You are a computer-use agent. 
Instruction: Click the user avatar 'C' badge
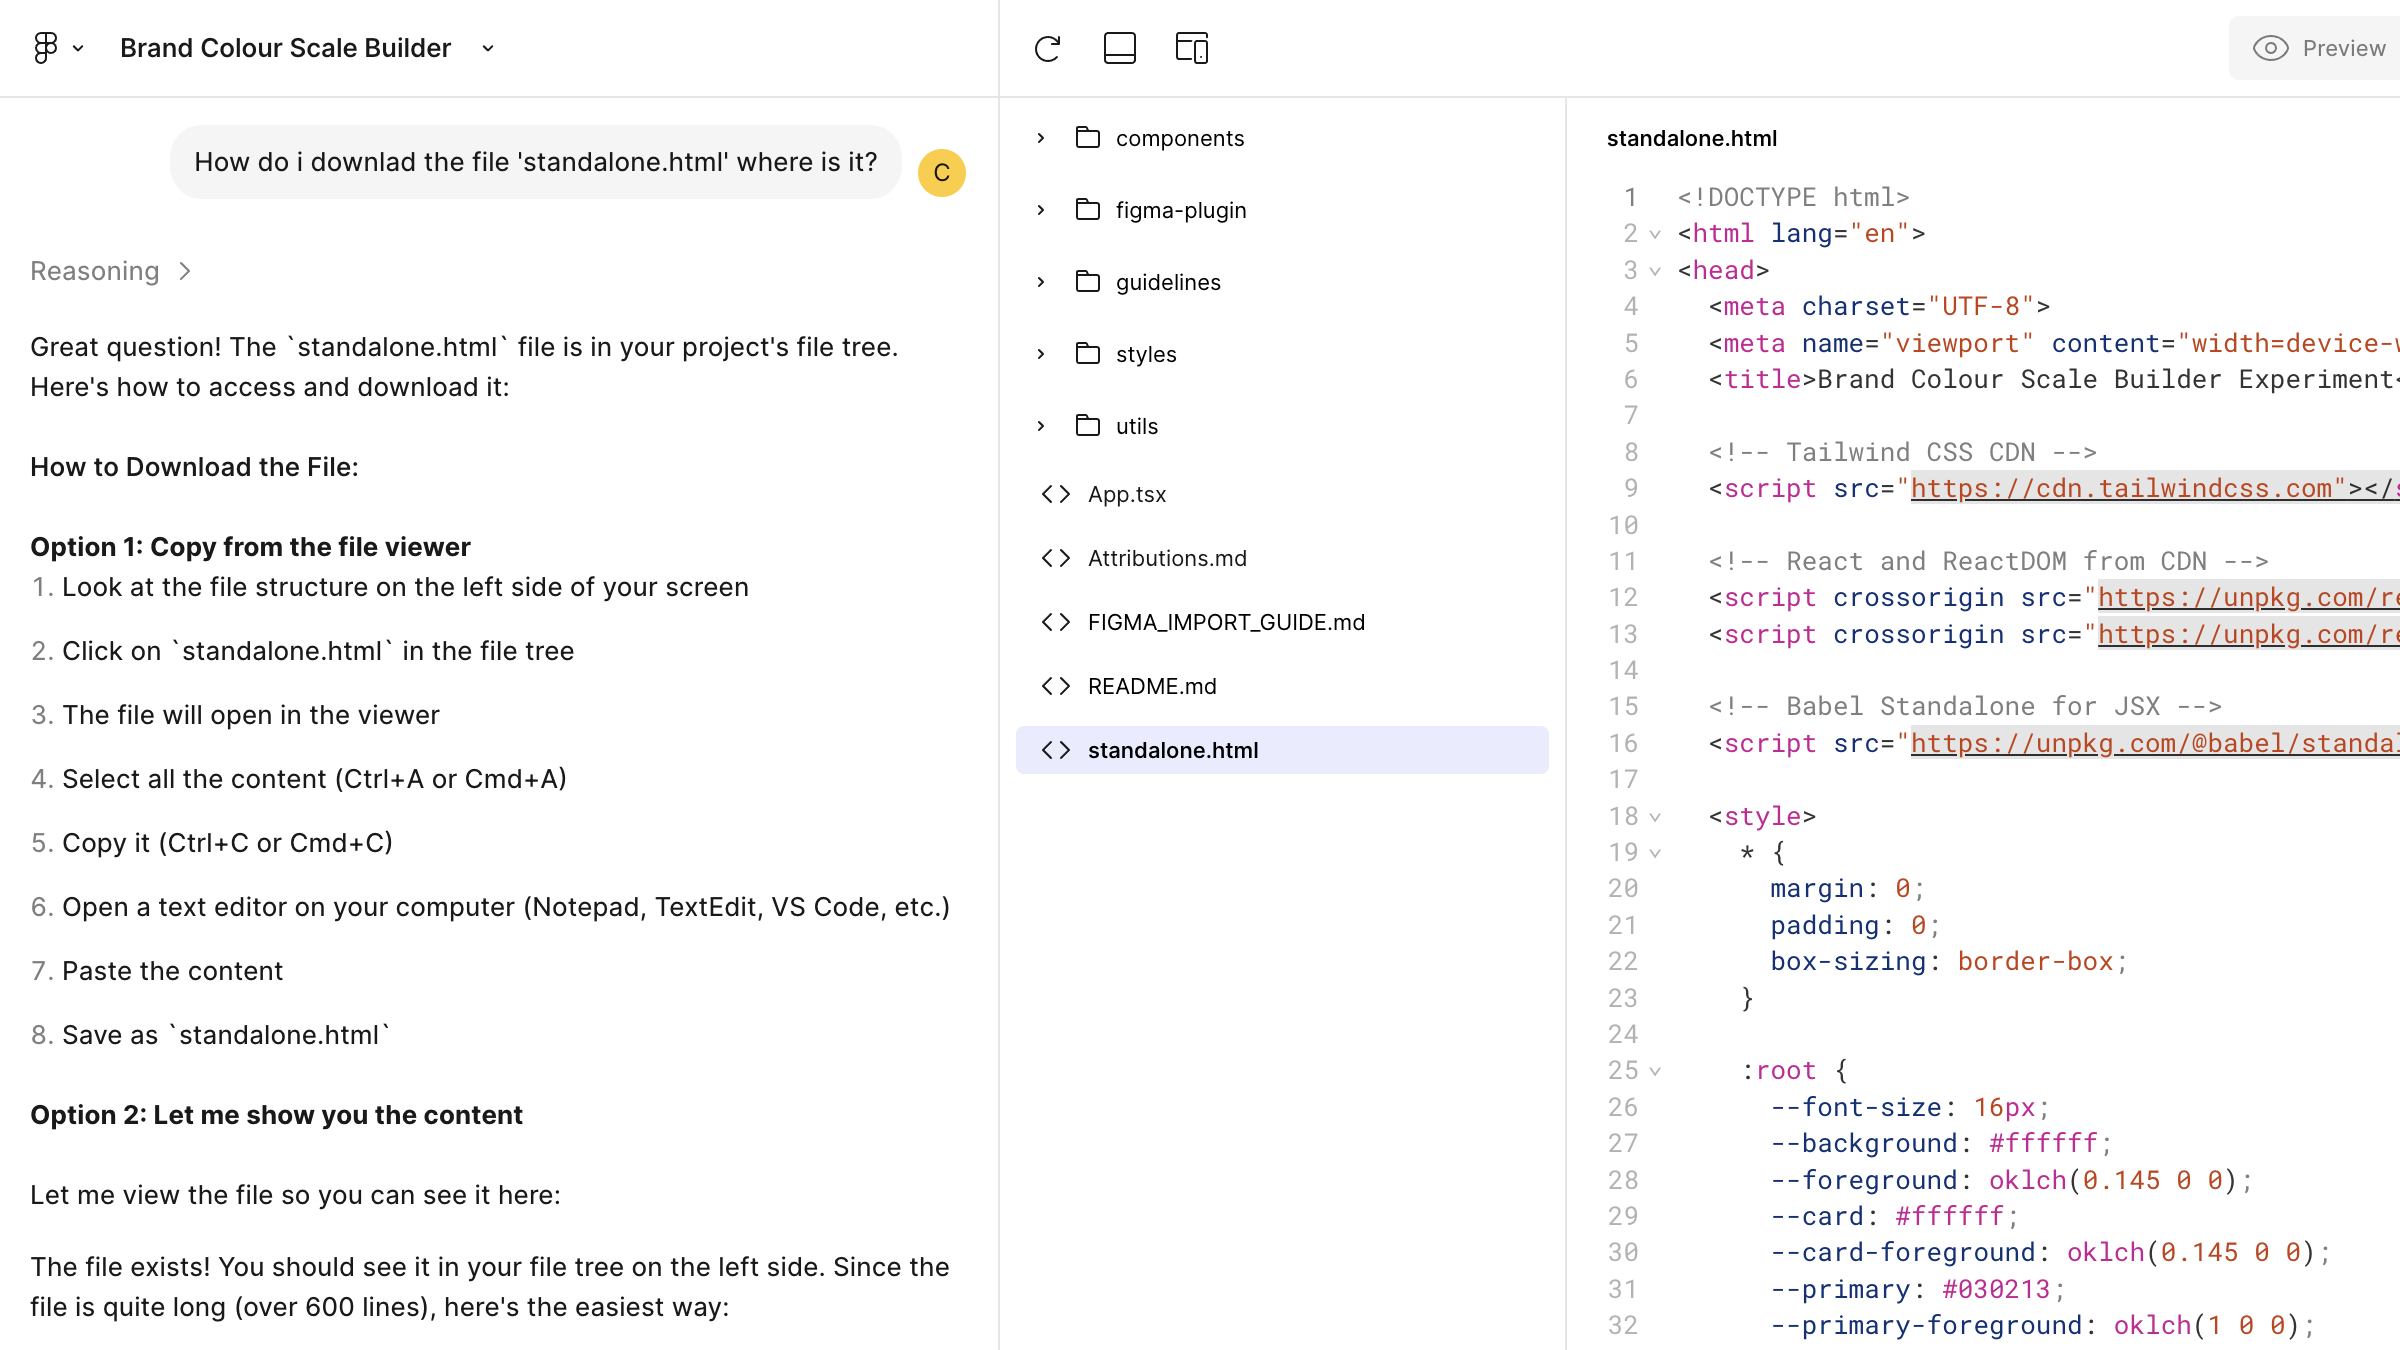[x=941, y=173]
